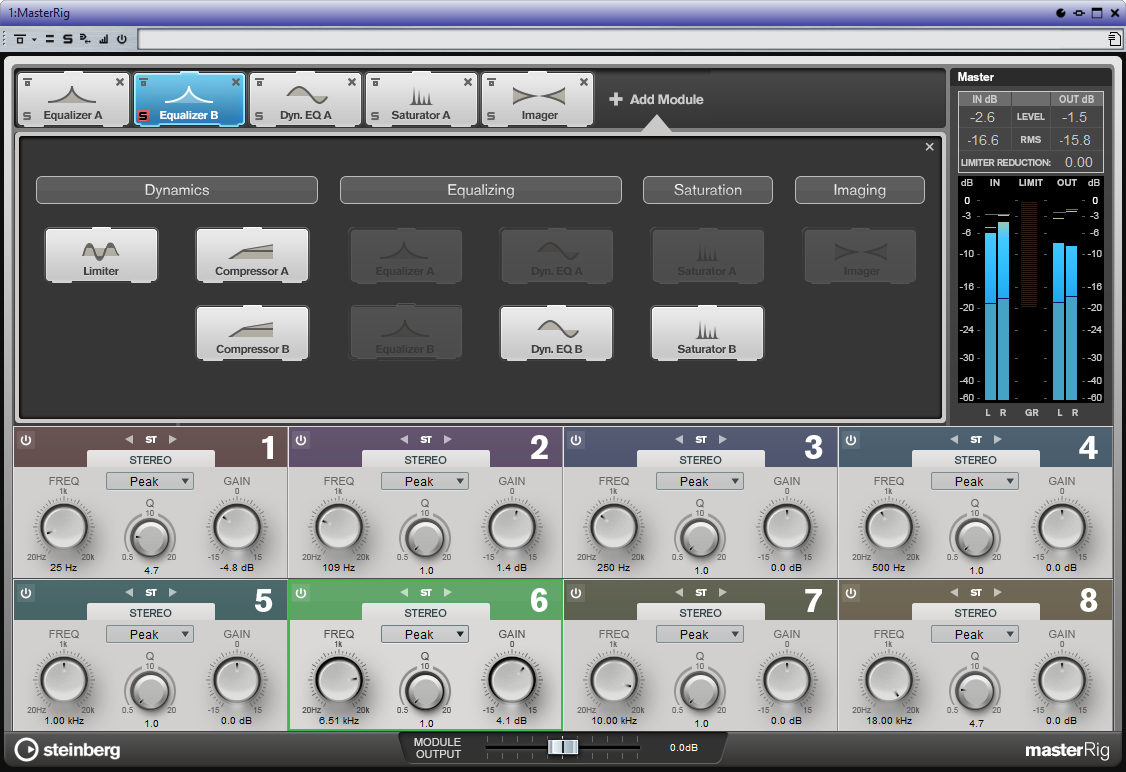
Task: Open band 2 filter type Peak dropdown
Action: (x=425, y=481)
